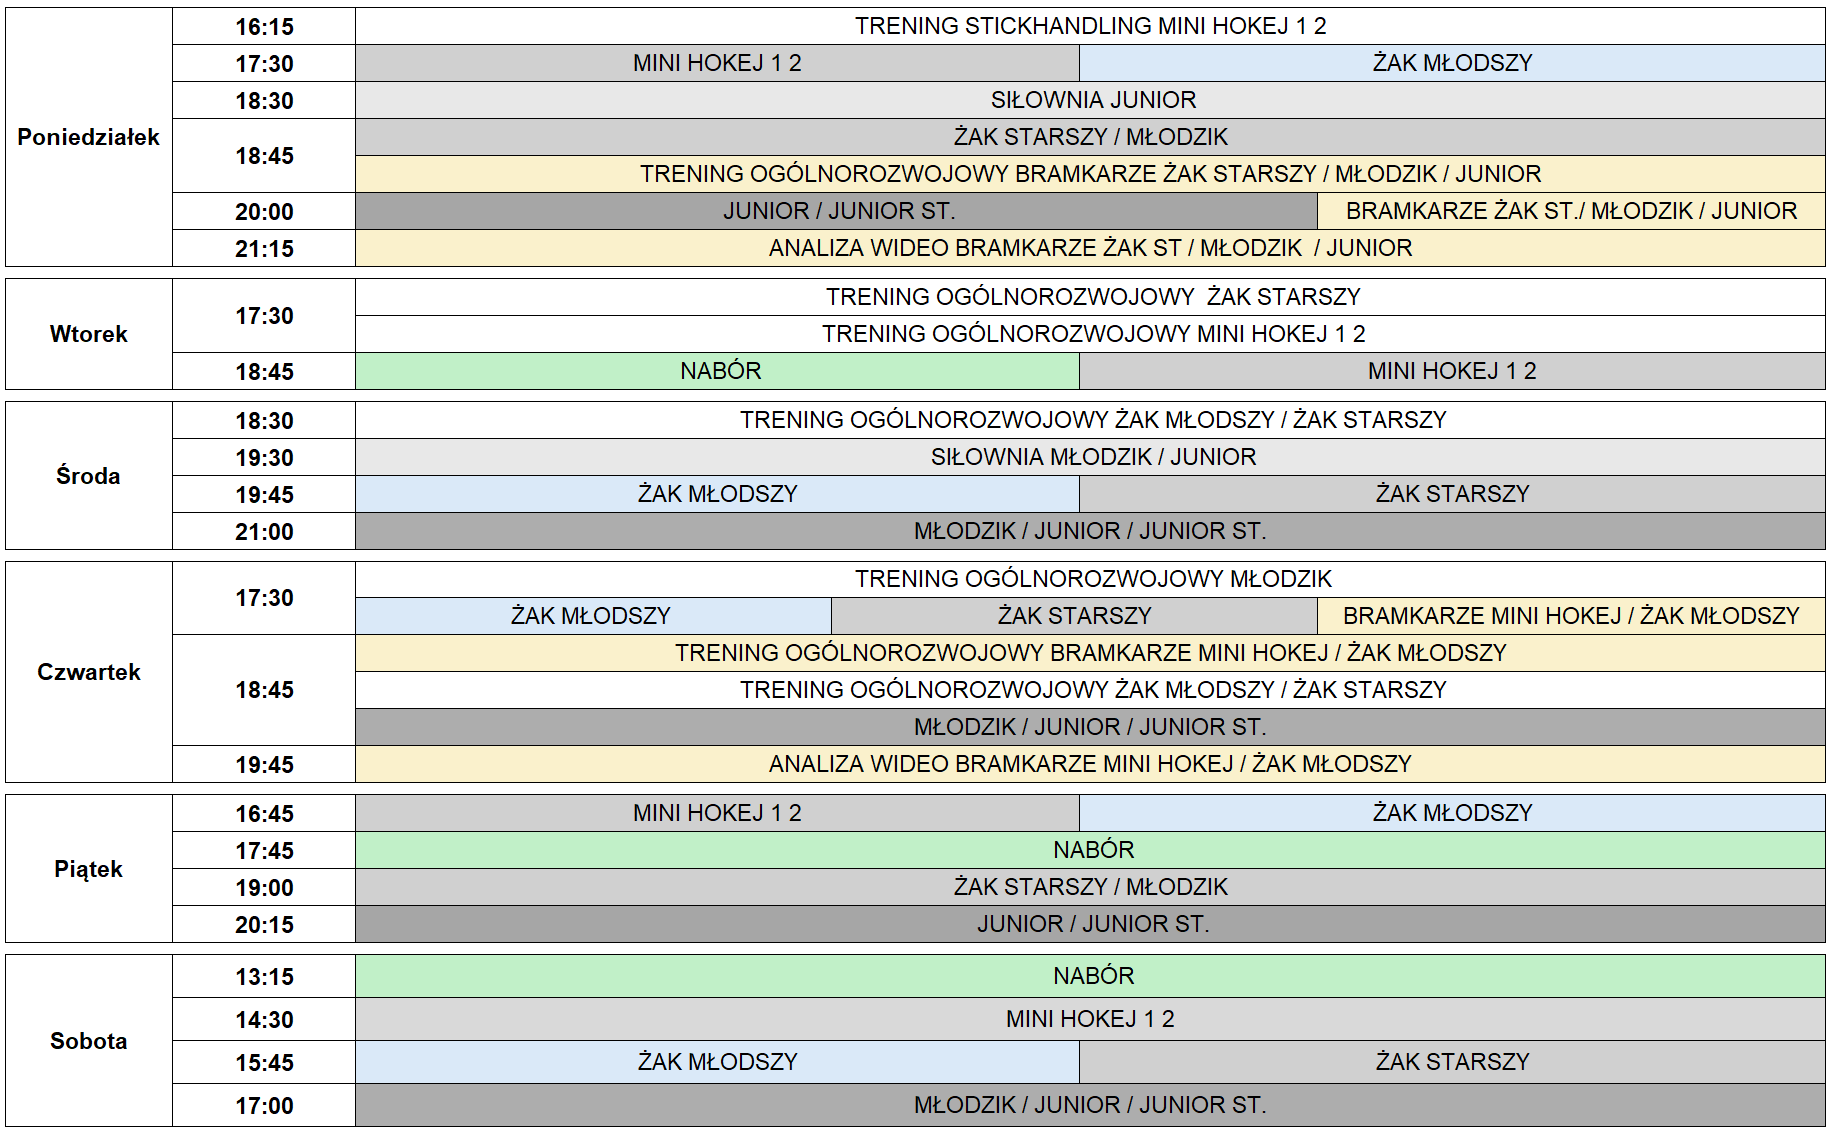
Task: Select BRAMKARZE MINI HOKEJ / ŻAK MŁODZSZY cell
Action: pos(1570,616)
